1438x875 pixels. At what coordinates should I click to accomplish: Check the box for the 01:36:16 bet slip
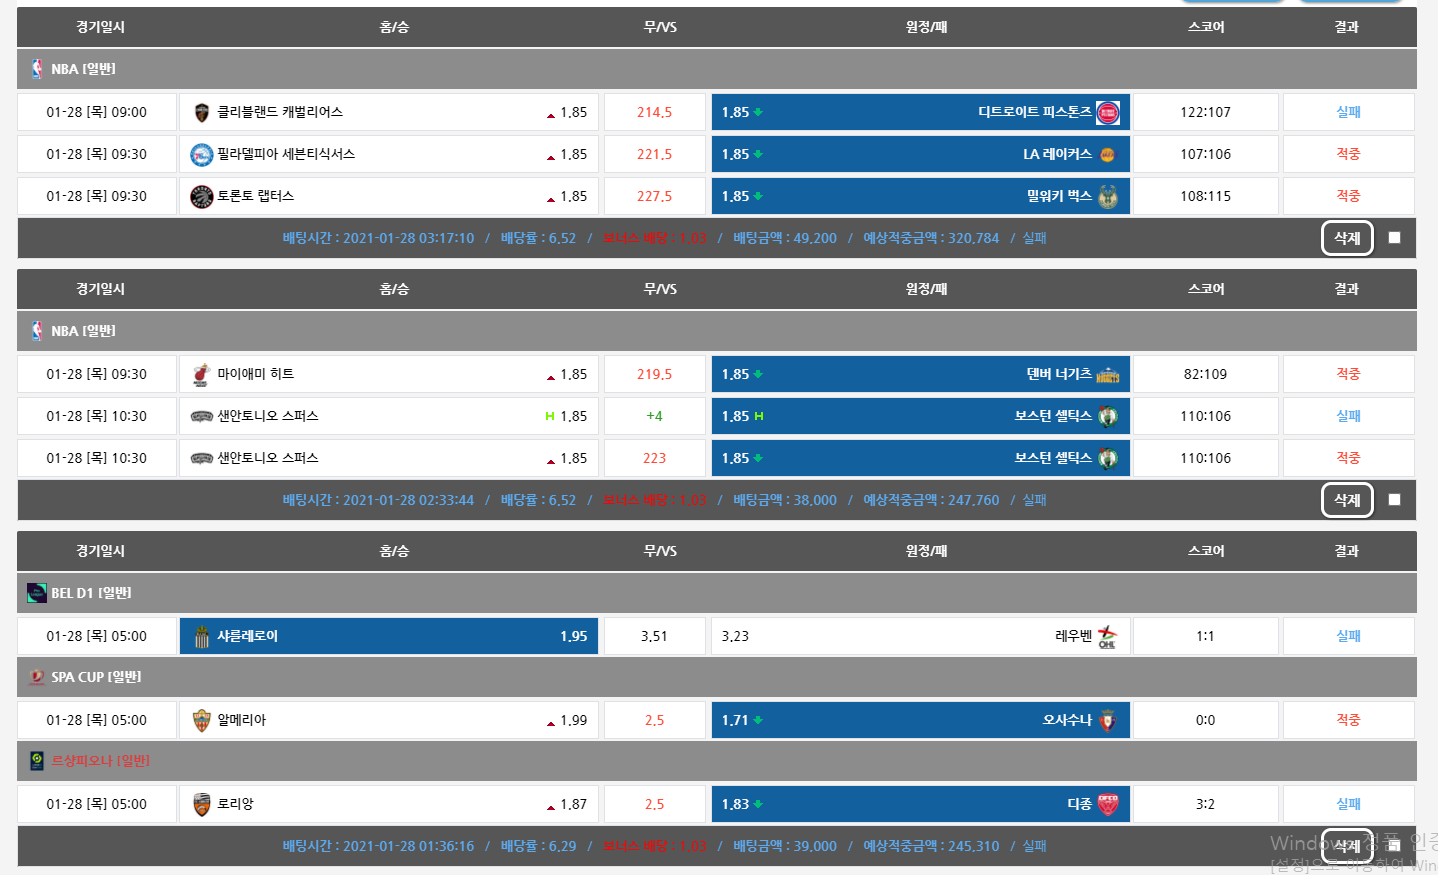(1394, 846)
